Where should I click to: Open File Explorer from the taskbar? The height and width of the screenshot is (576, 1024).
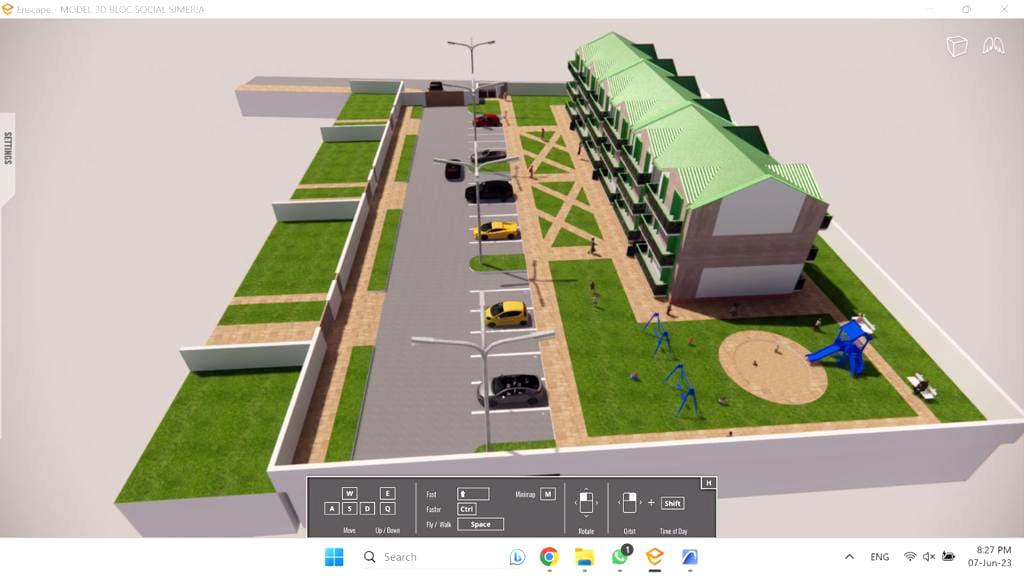coord(584,557)
